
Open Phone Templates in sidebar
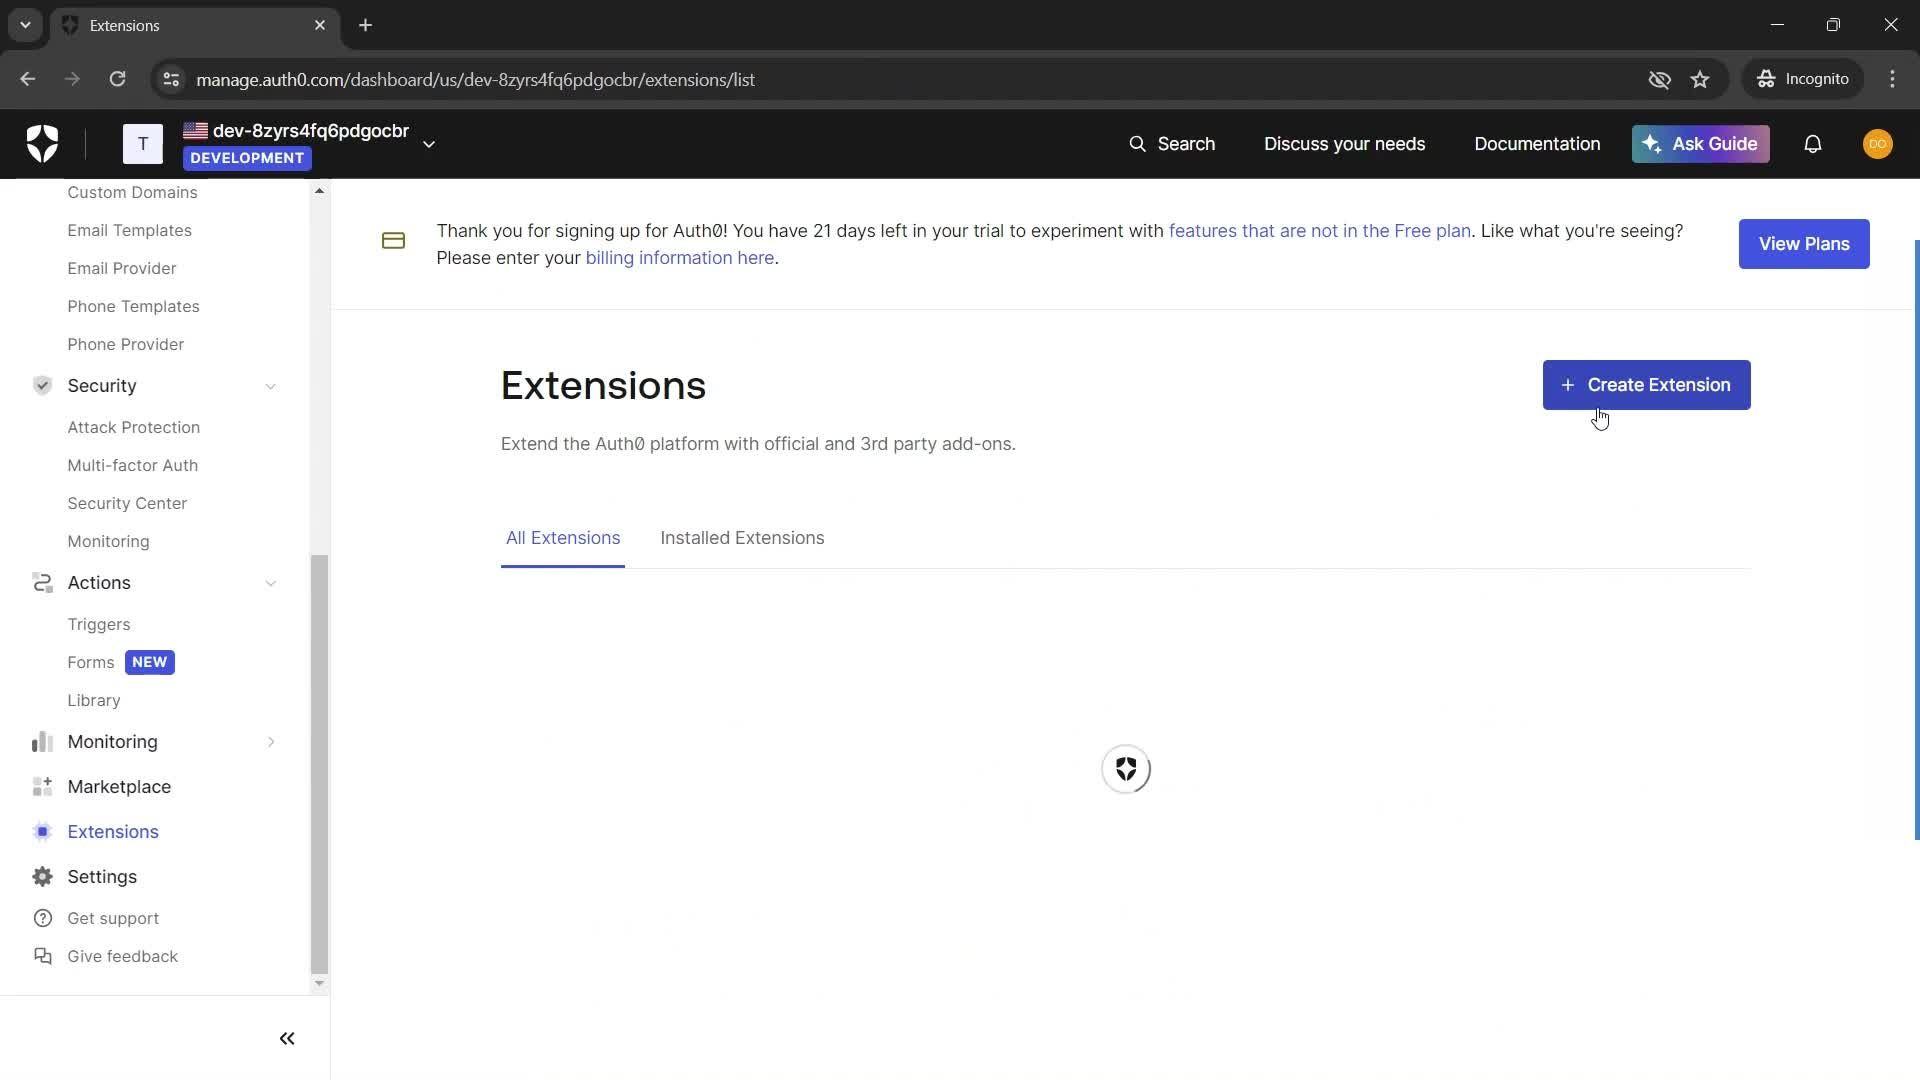(133, 307)
